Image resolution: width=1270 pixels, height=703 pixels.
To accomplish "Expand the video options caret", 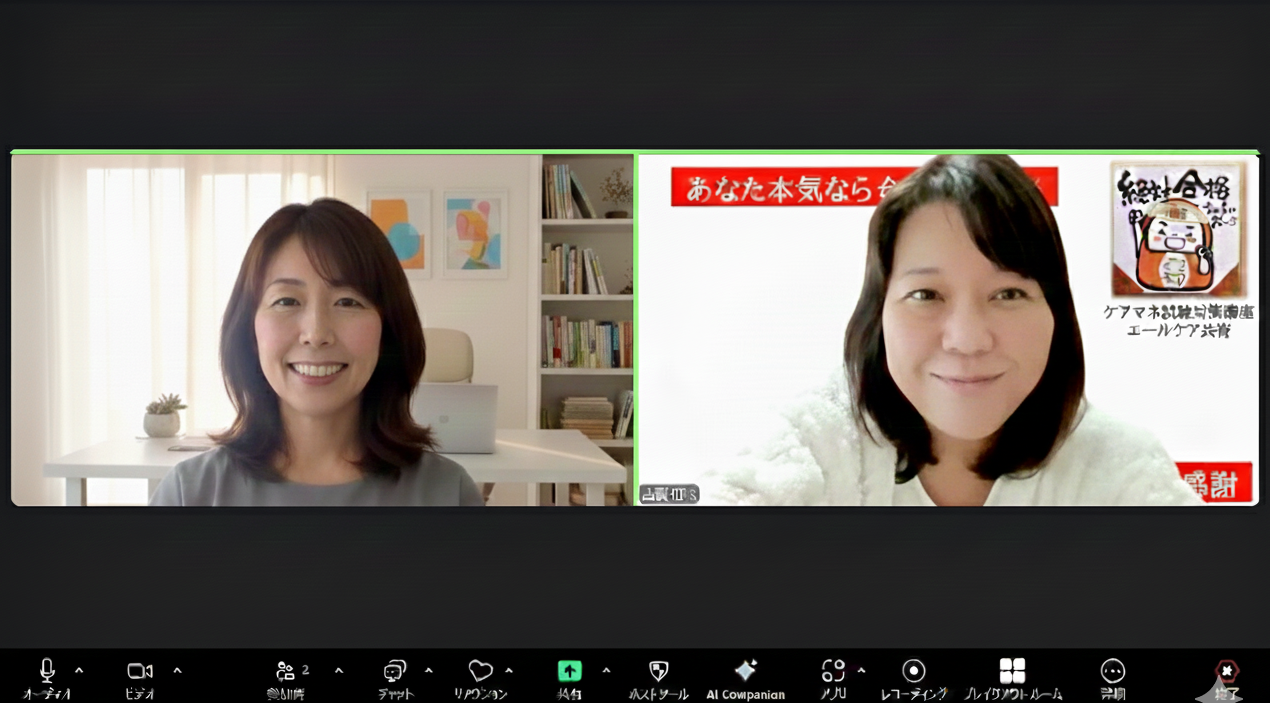I will pos(177,670).
